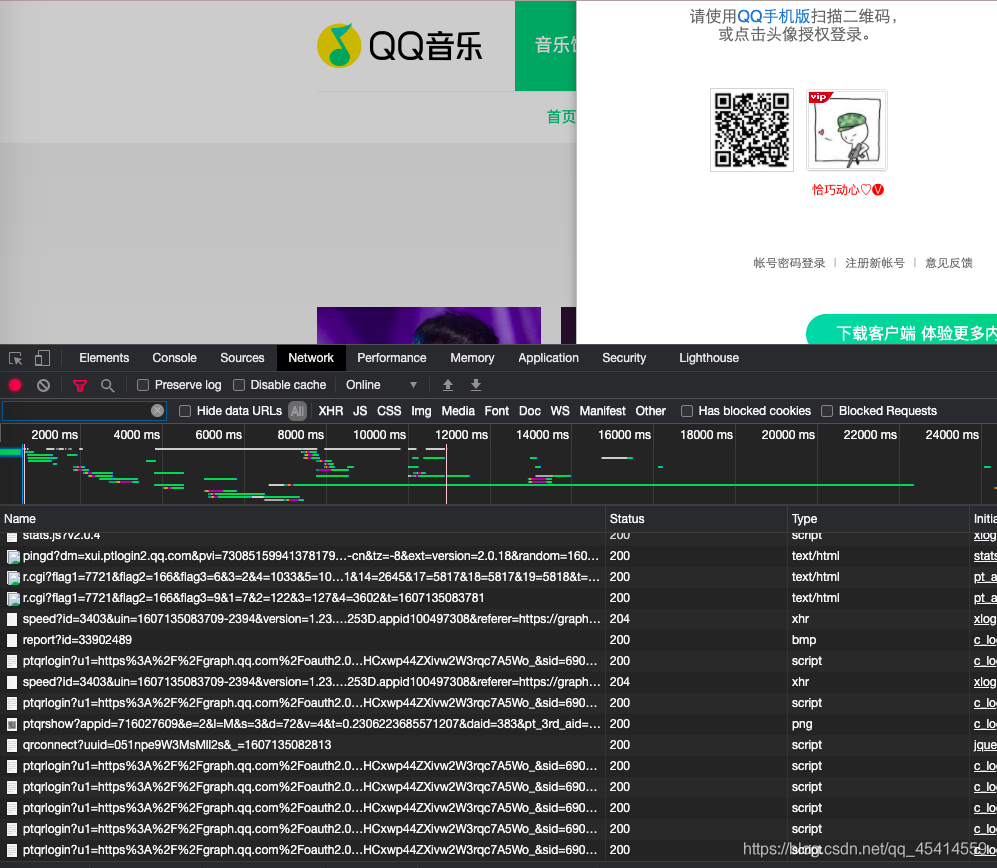Switch to the Application tab
Viewport: 997px width, 868px height.
[549, 358]
